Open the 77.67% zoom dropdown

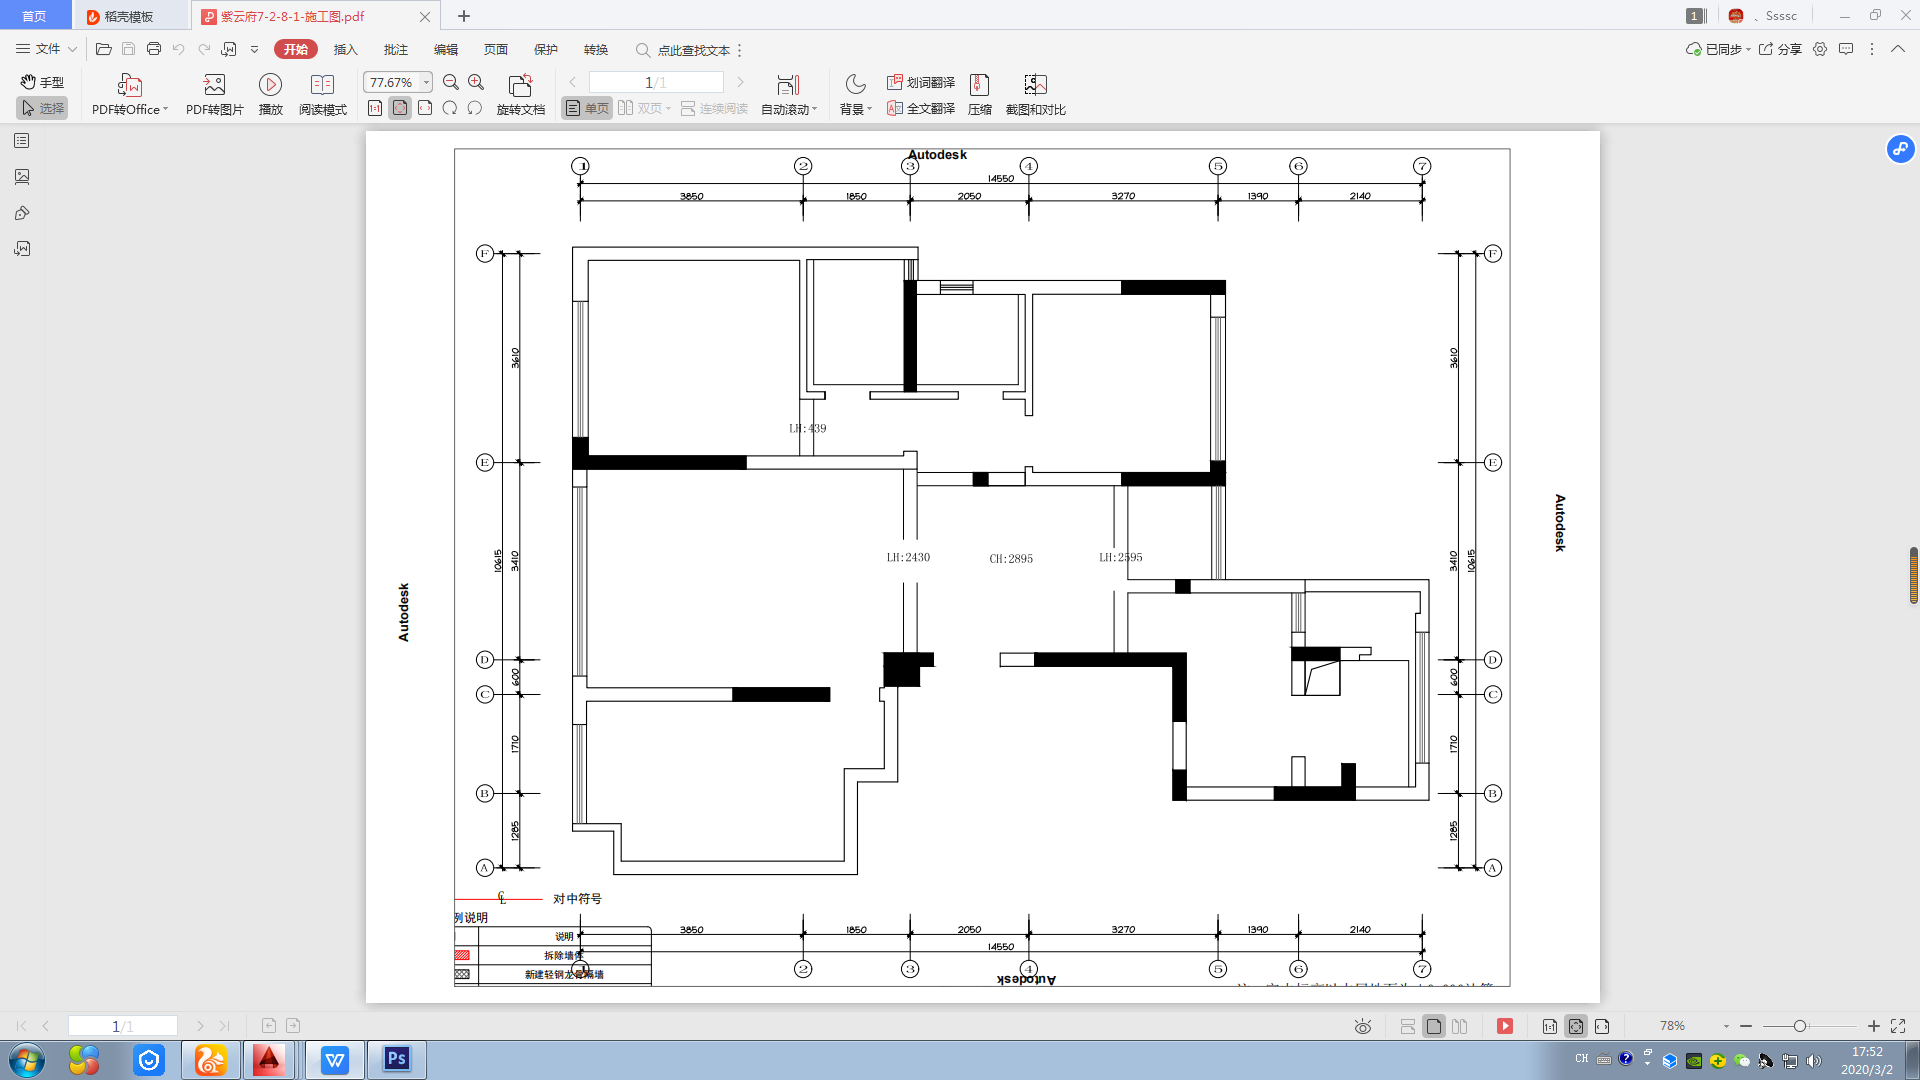427,82
